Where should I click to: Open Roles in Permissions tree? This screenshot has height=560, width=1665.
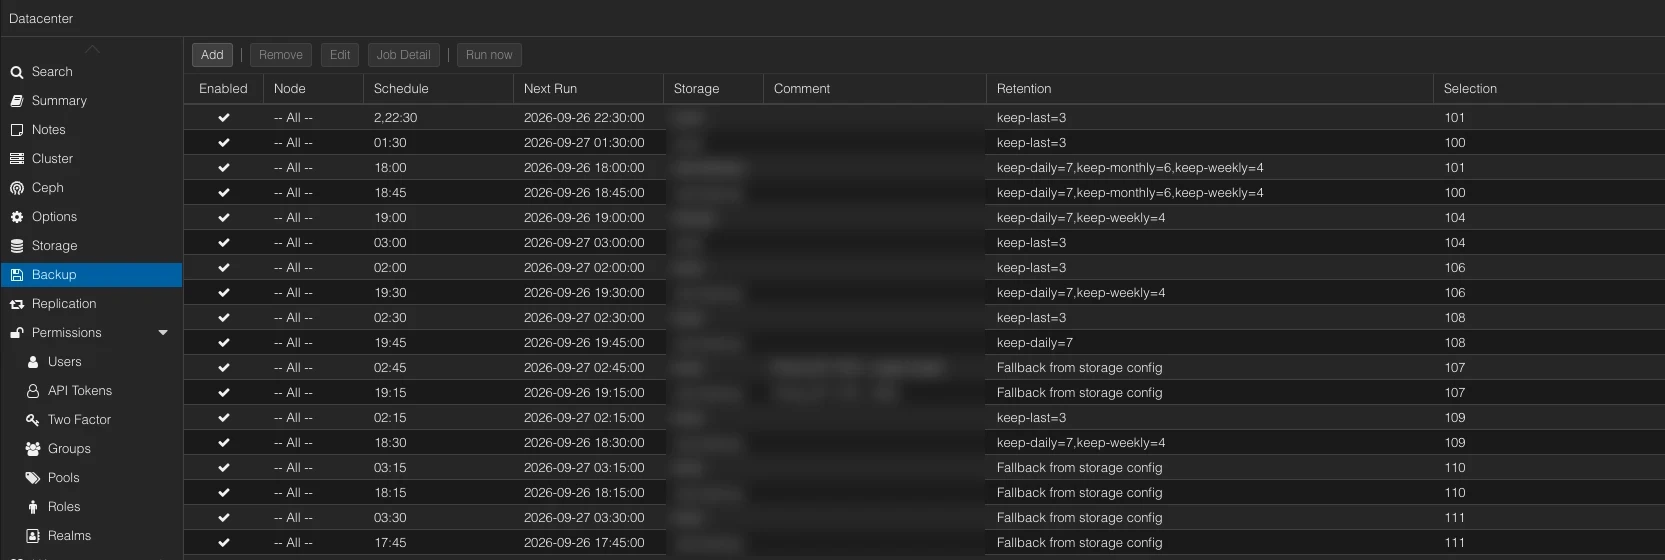coord(91,507)
